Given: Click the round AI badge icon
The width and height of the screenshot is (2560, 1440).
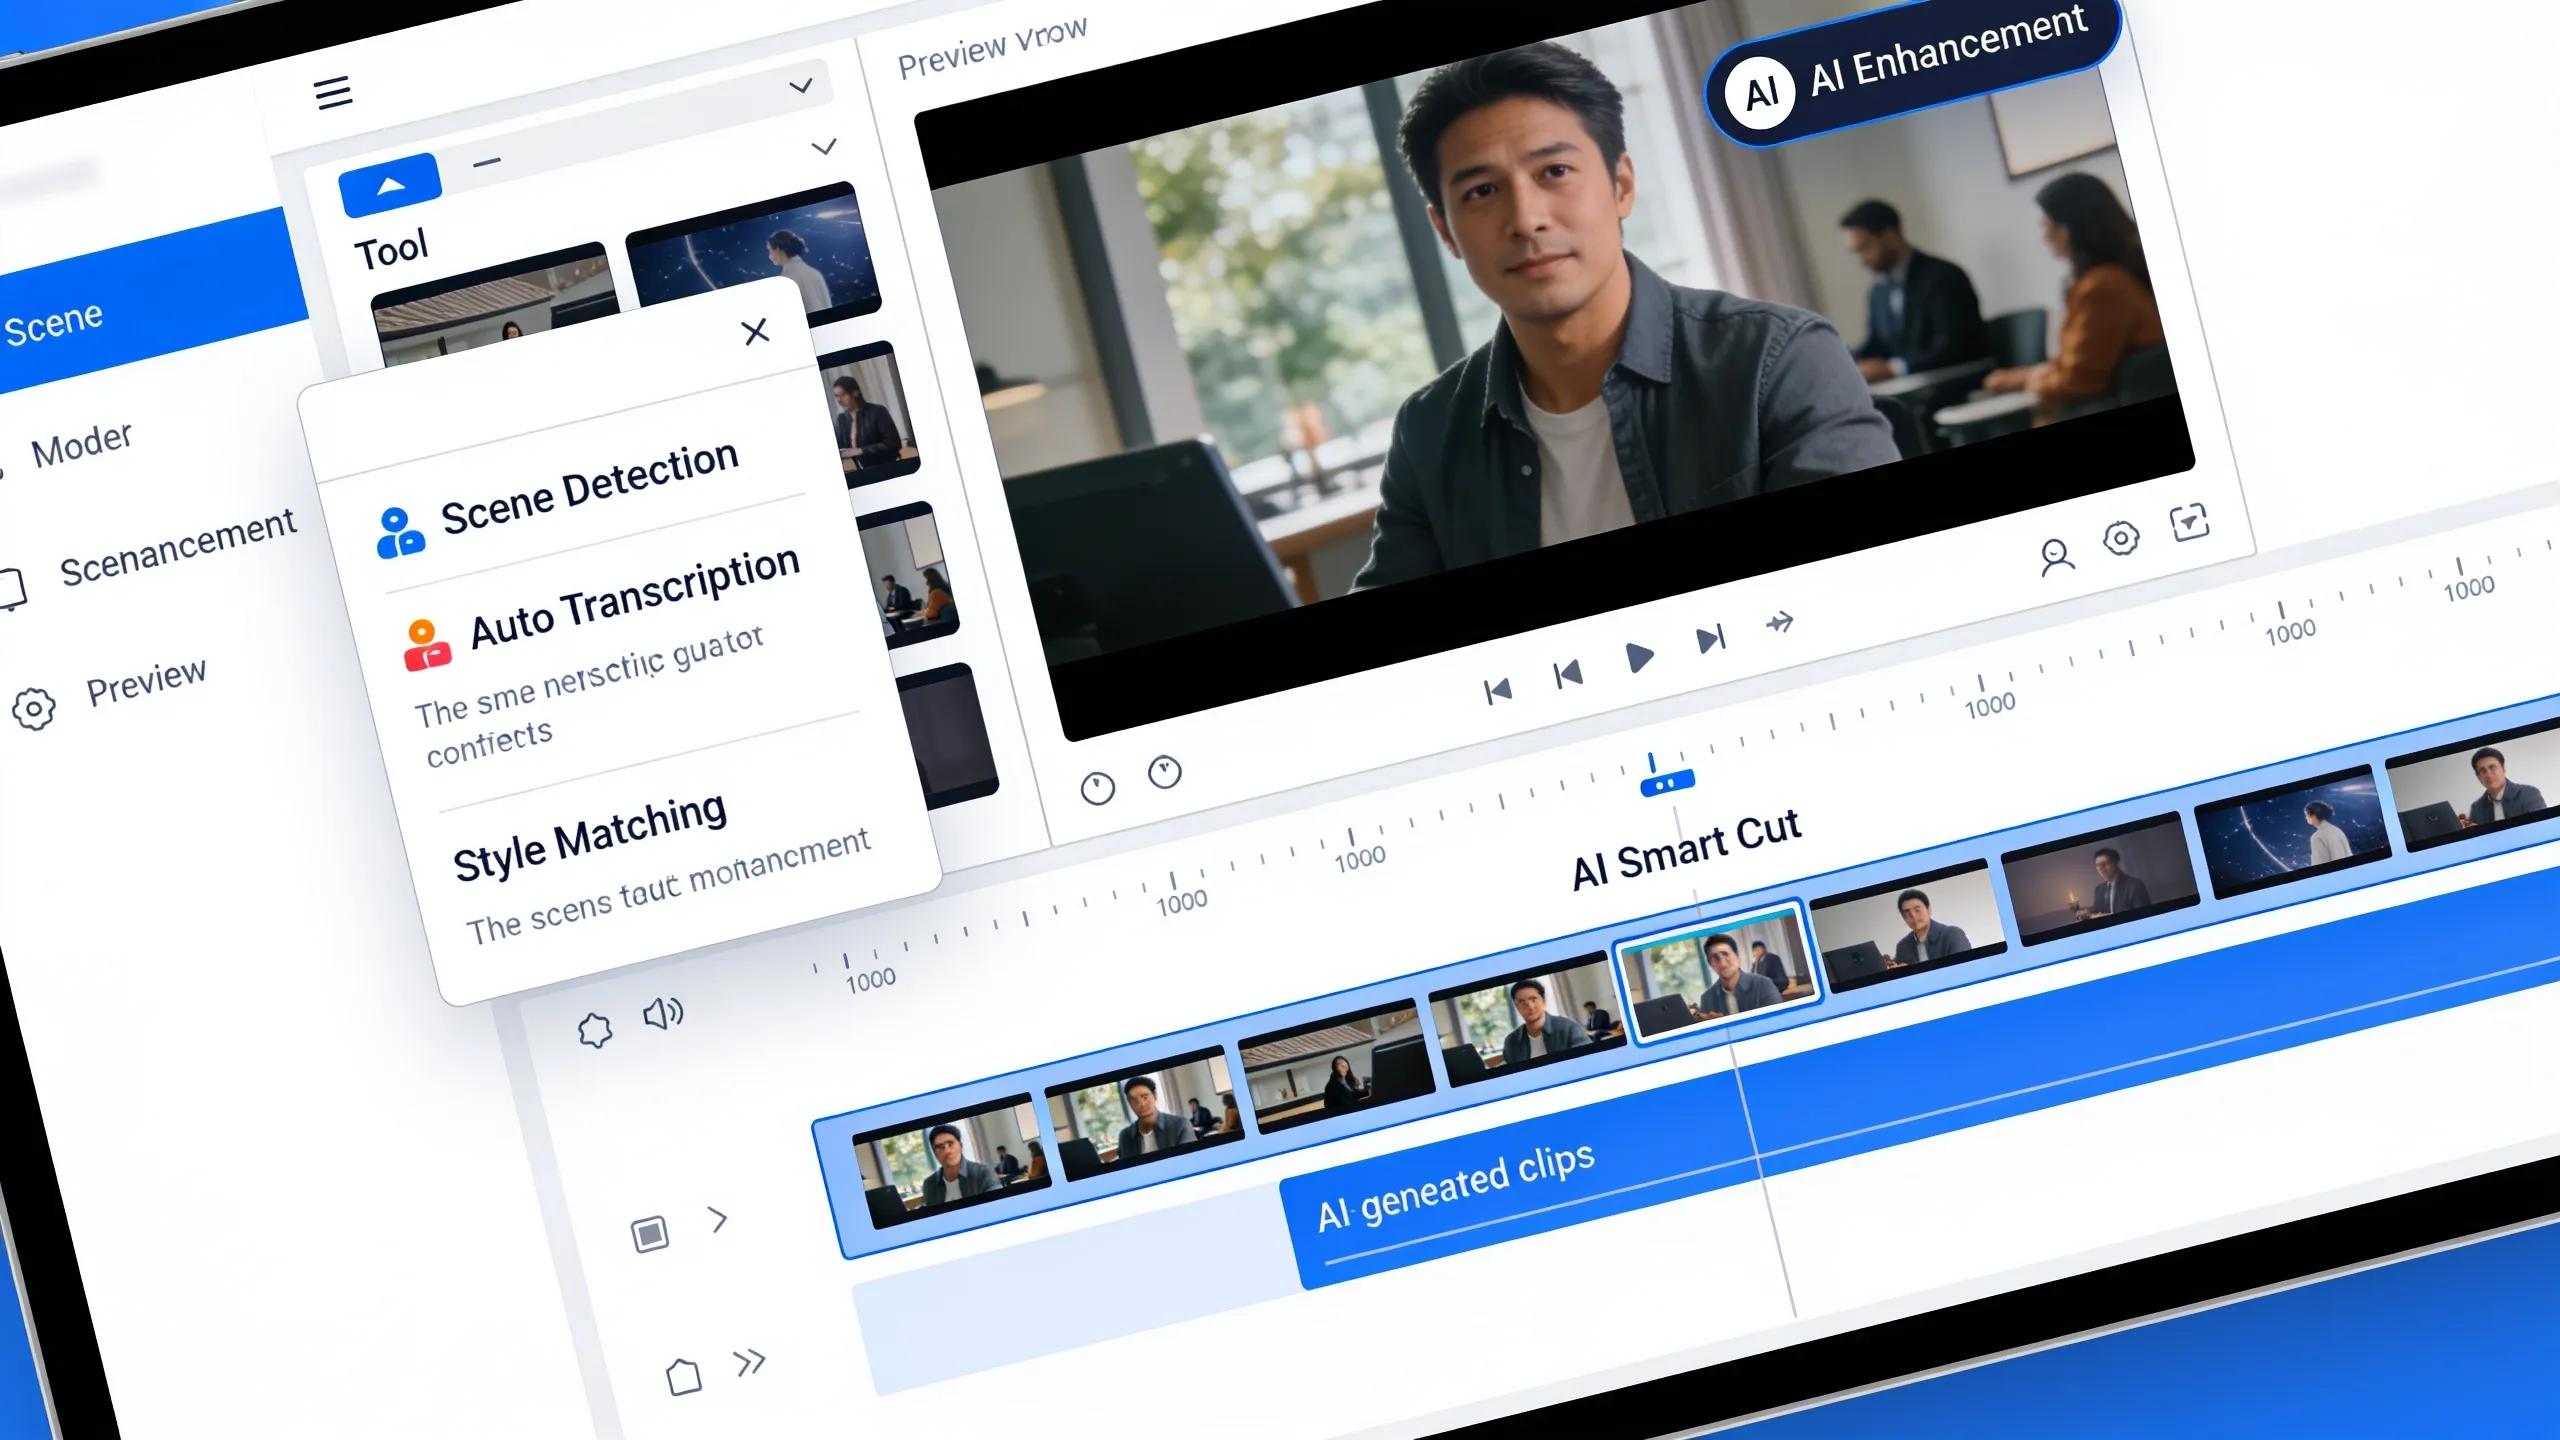Looking at the screenshot, I should [x=1761, y=93].
